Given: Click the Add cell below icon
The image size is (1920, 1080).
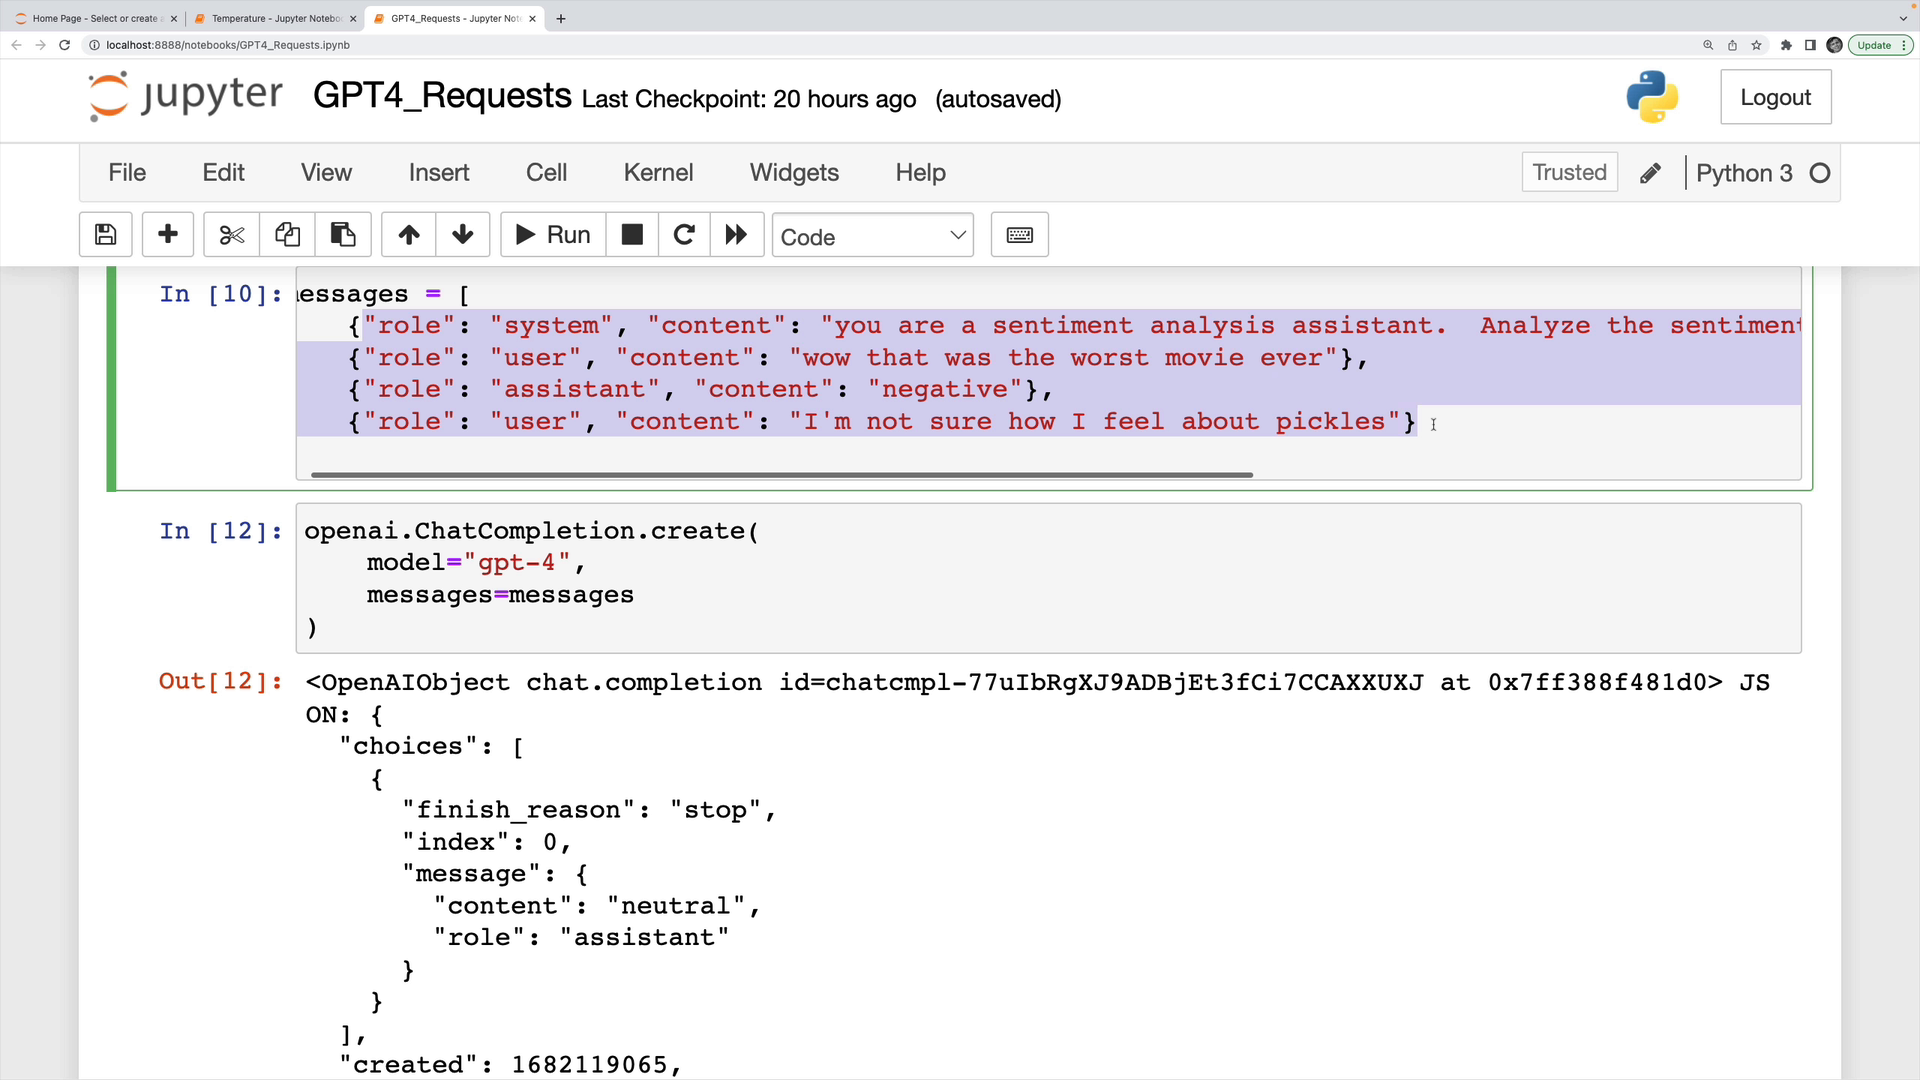Looking at the screenshot, I should 166,235.
